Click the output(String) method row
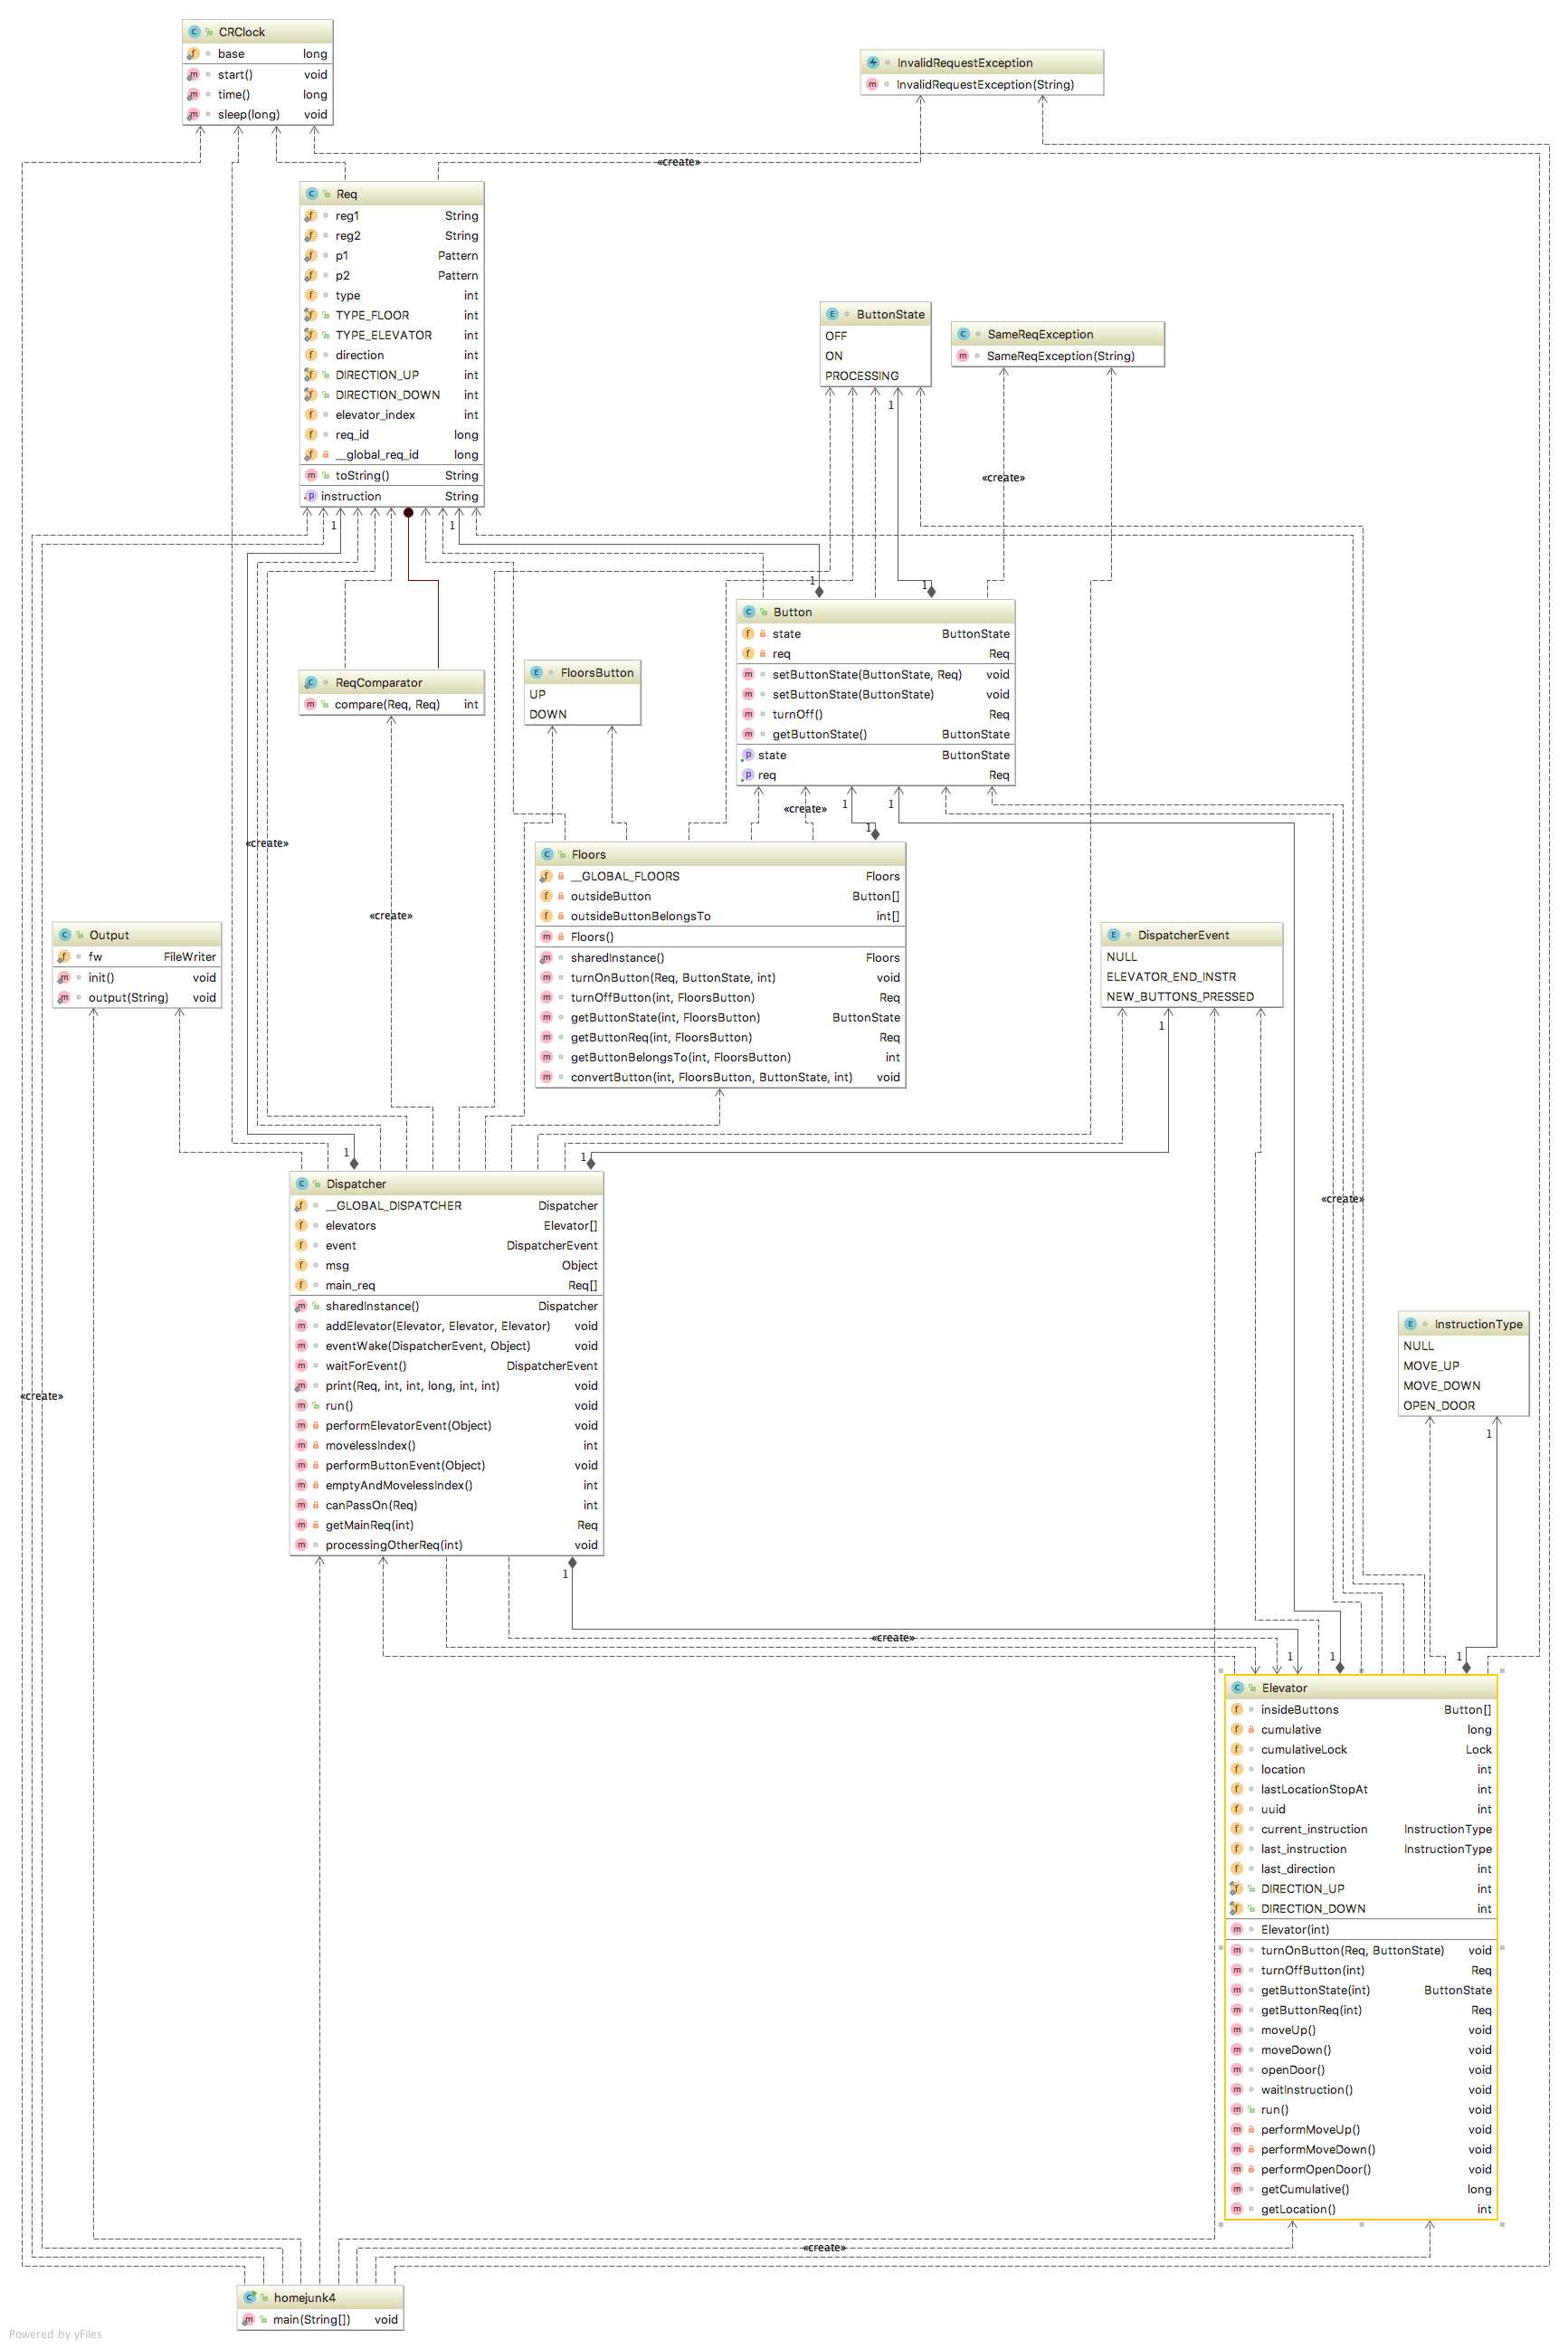The image size is (1568, 2349). [x=137, y=998]
